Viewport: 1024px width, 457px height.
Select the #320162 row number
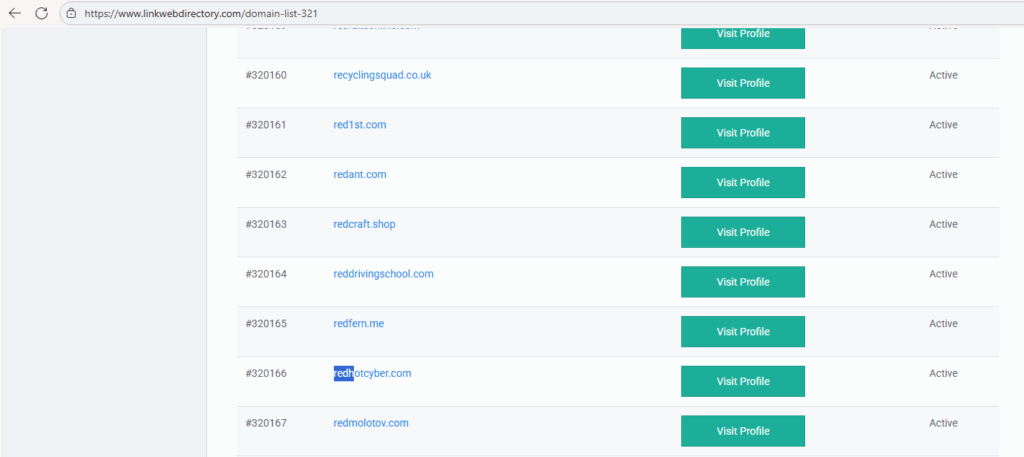(x=266, y=174)
